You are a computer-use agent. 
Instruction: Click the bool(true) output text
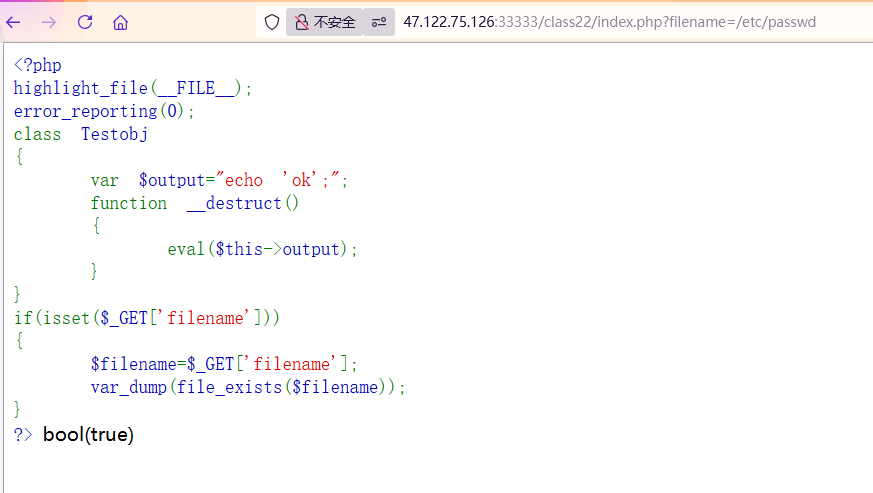click(88, 434)
